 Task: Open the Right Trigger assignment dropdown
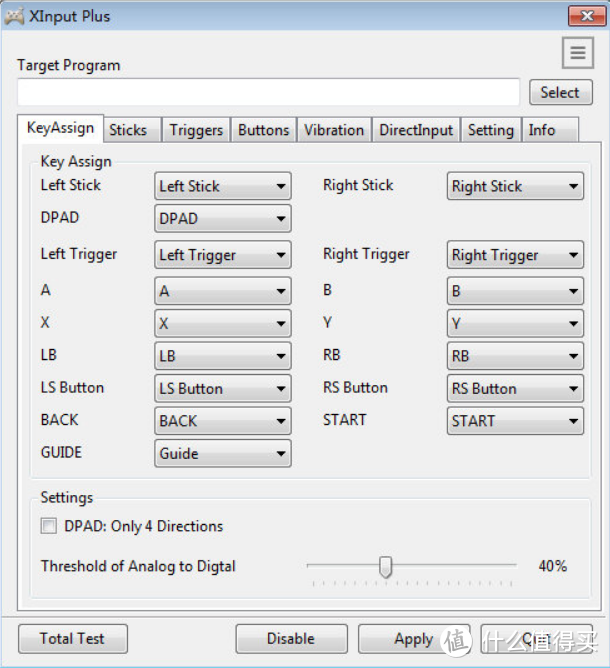[x=515, y=255]
